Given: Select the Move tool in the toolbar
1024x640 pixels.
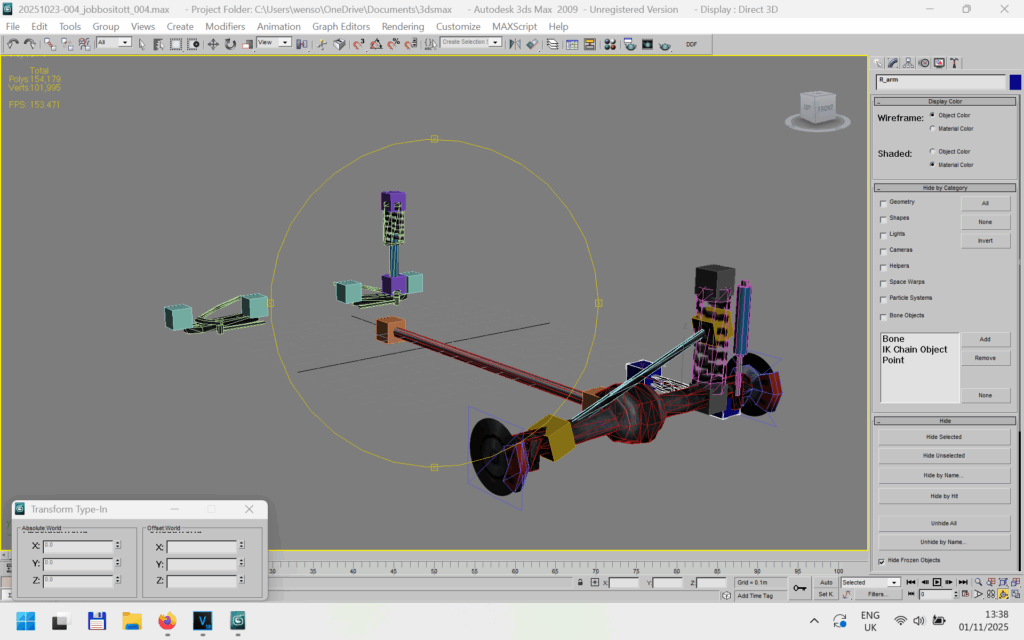Looking at the screenshot, I should pos(213,44).
